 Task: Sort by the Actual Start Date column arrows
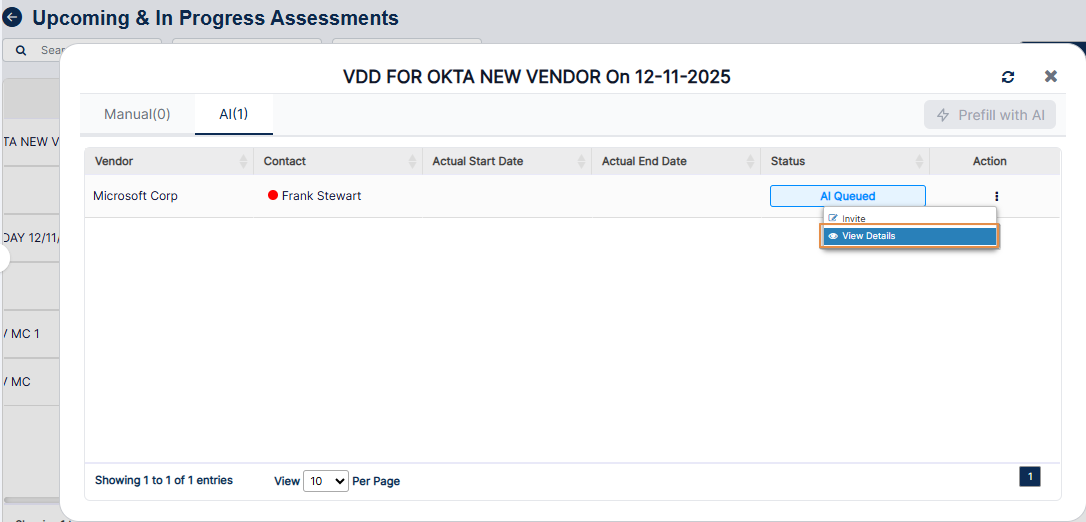pyautogui.click(x=581, y=161)
